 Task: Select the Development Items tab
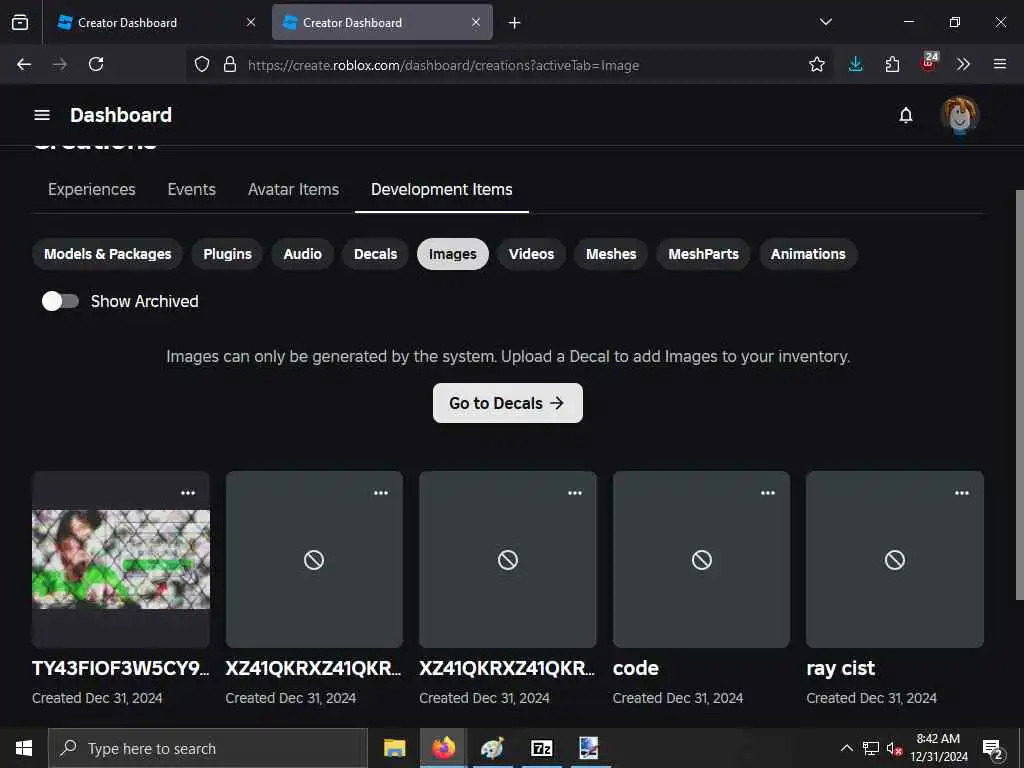441,189
